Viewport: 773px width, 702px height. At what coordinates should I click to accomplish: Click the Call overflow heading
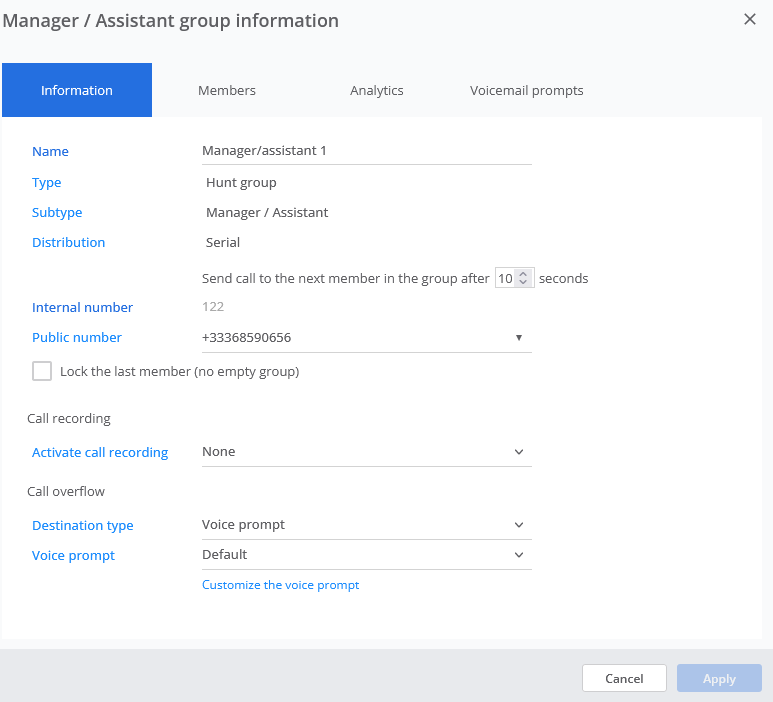66,491
